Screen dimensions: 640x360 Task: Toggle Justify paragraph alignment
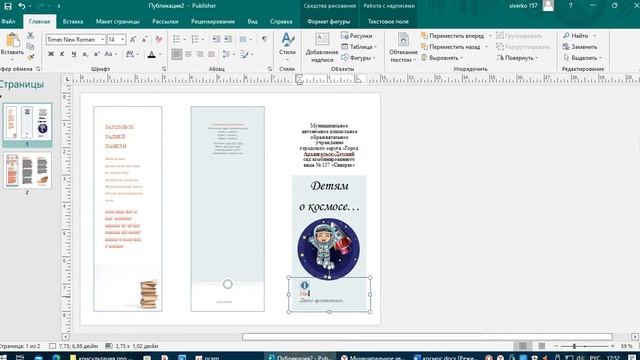[211, 54]
